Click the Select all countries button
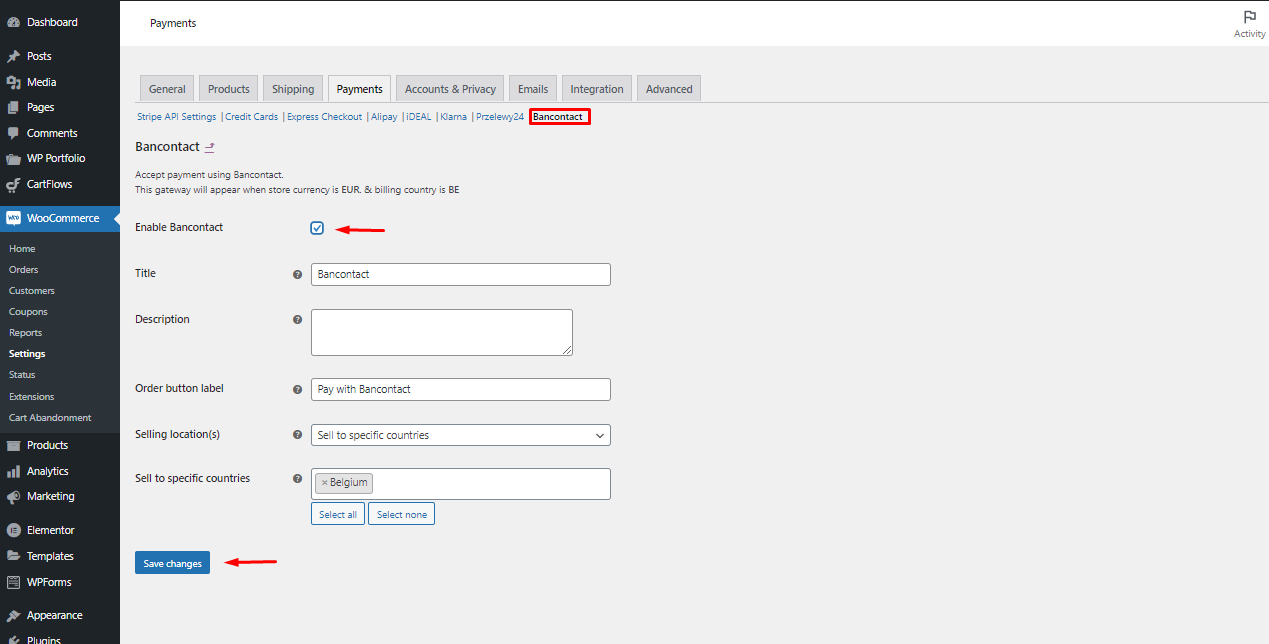1269x644 pixels. (338, 514)
